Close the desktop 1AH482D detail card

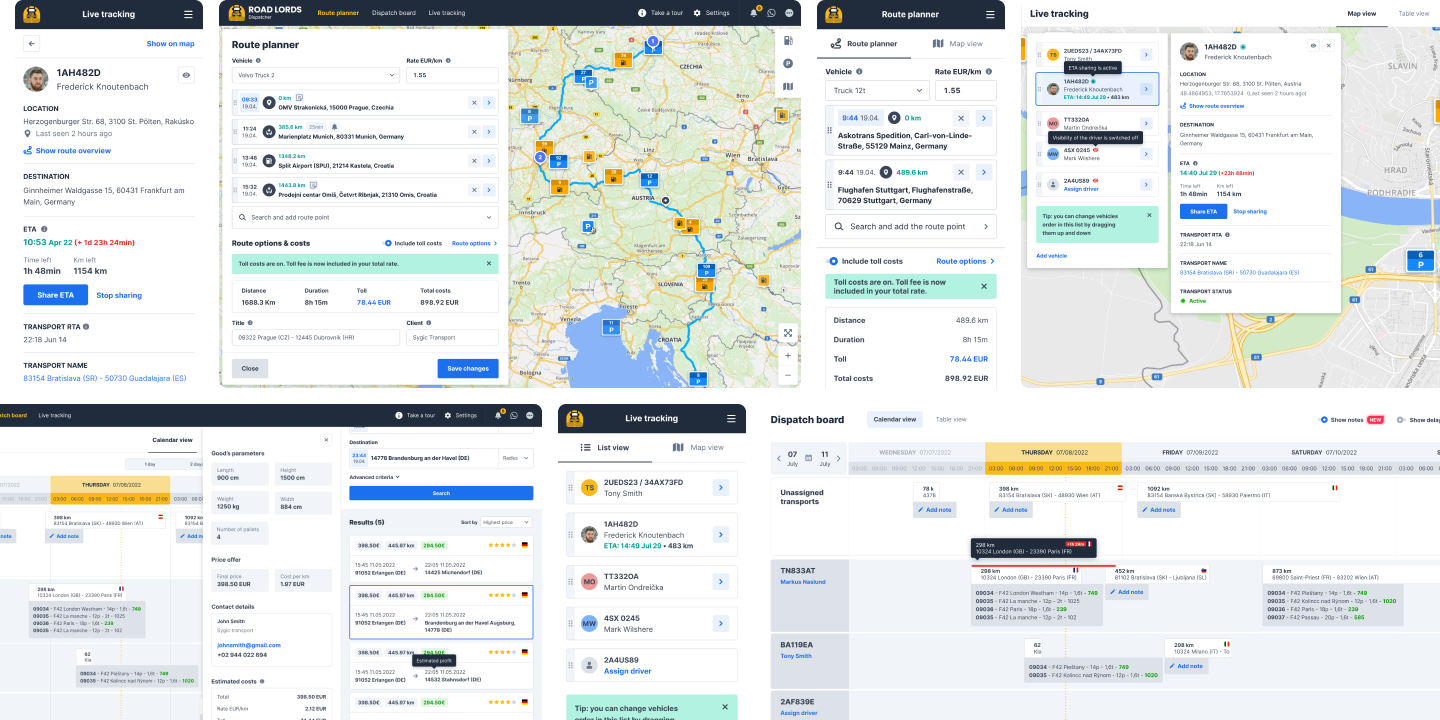[1328, 46]
